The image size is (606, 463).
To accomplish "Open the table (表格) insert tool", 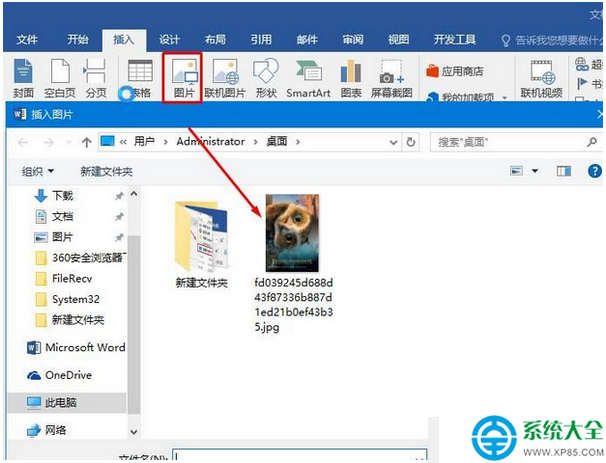I will click(x=140, y=78).
